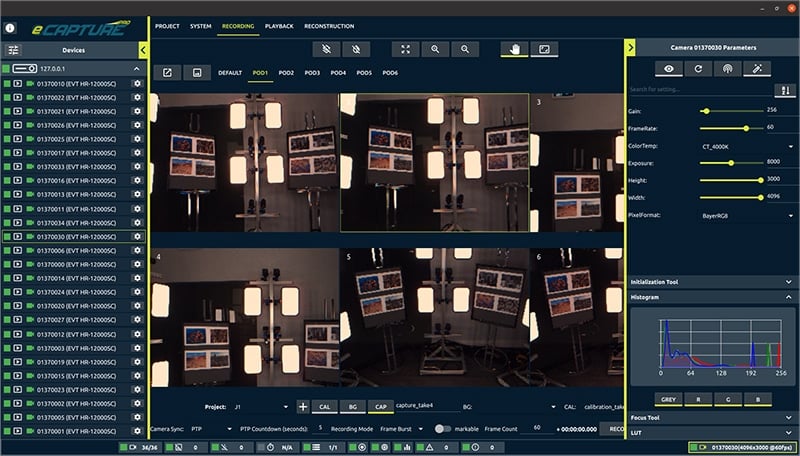Collapse the 127.0.0.1 device group
Viewport: 800px width, 456px height.
137,68
